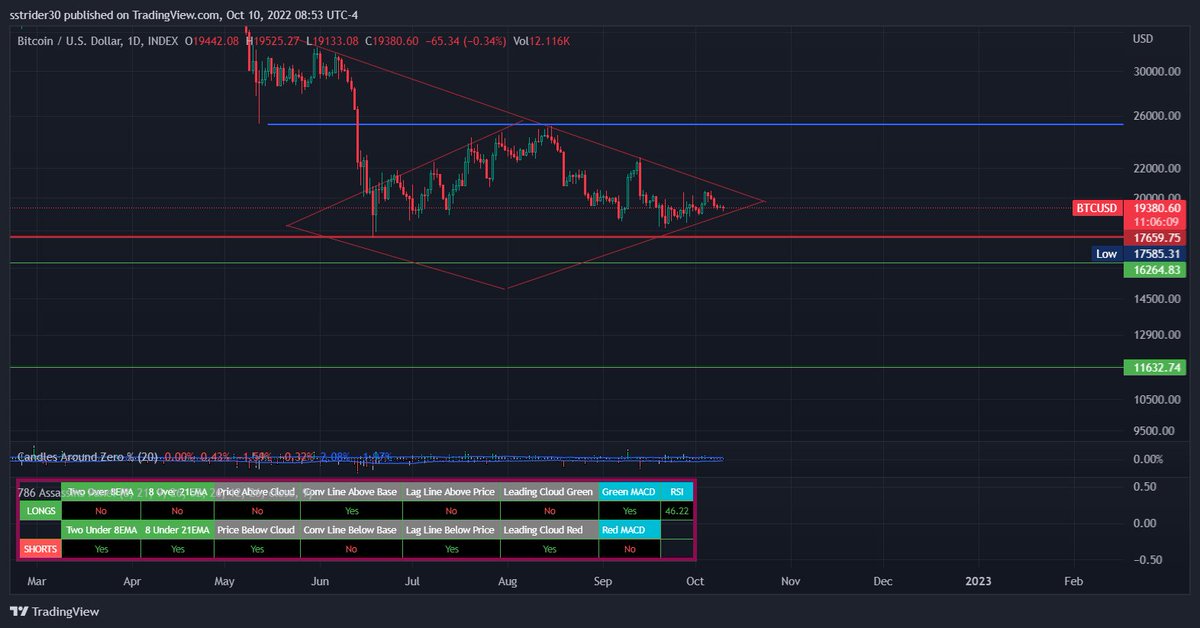This screenshot has height=628, width=1200.
Task: Click the Lag Line Below Price header cell
Action: click(451, 529)
